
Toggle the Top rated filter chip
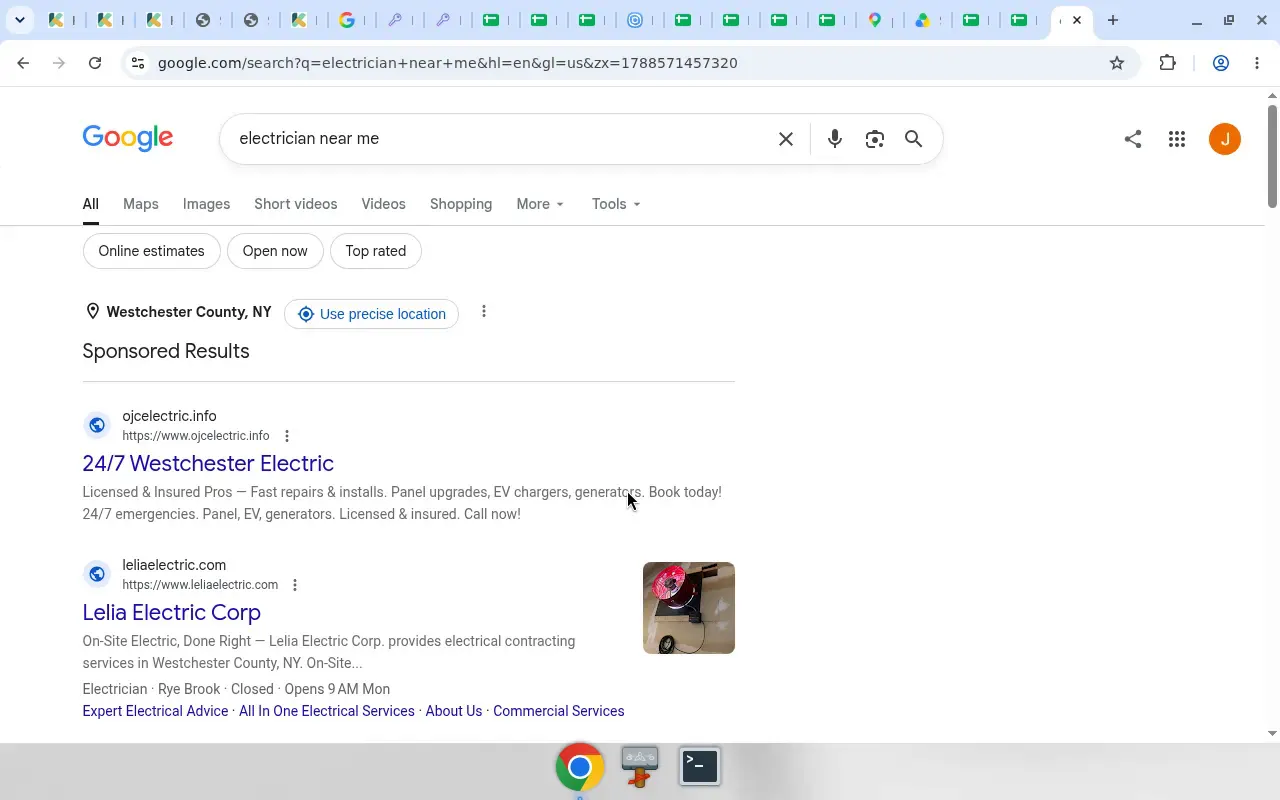pos(376,251)
